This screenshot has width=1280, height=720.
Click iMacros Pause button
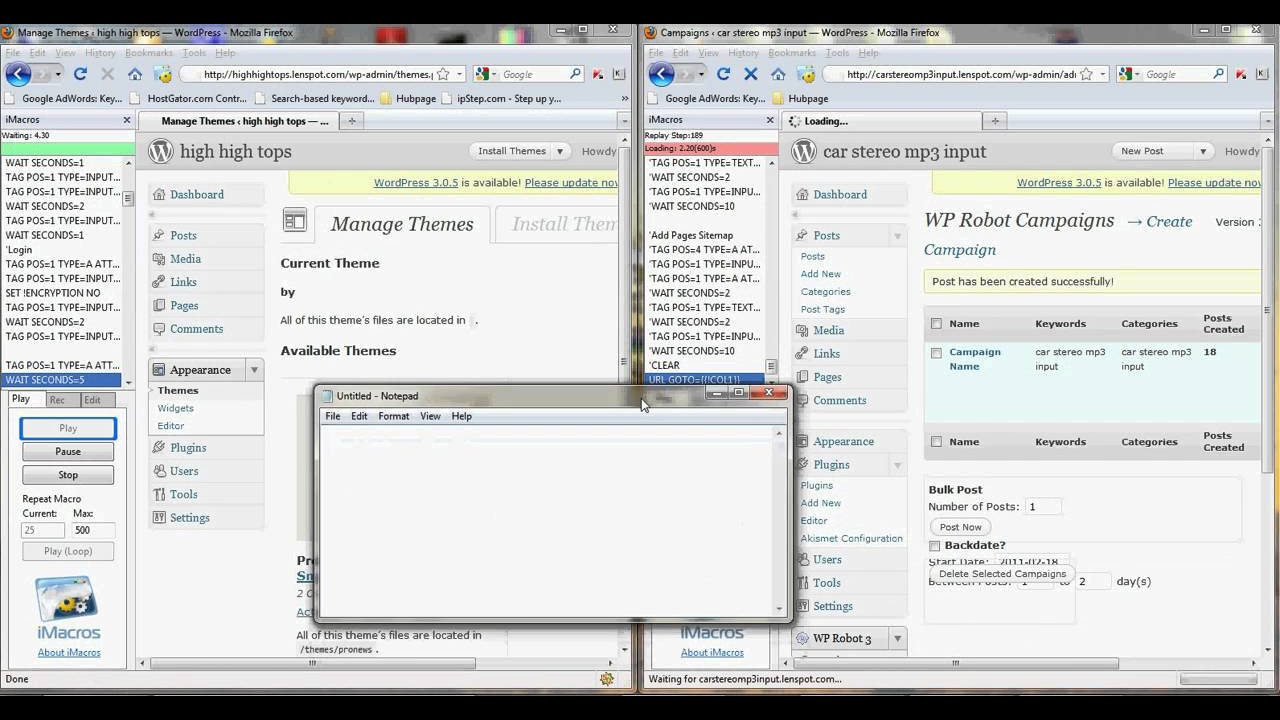click(68, 451)
